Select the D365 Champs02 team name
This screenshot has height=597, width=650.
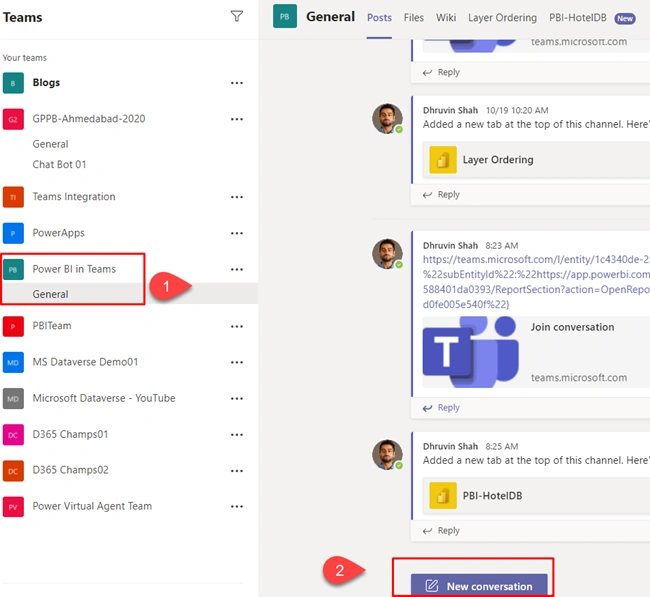70,470
